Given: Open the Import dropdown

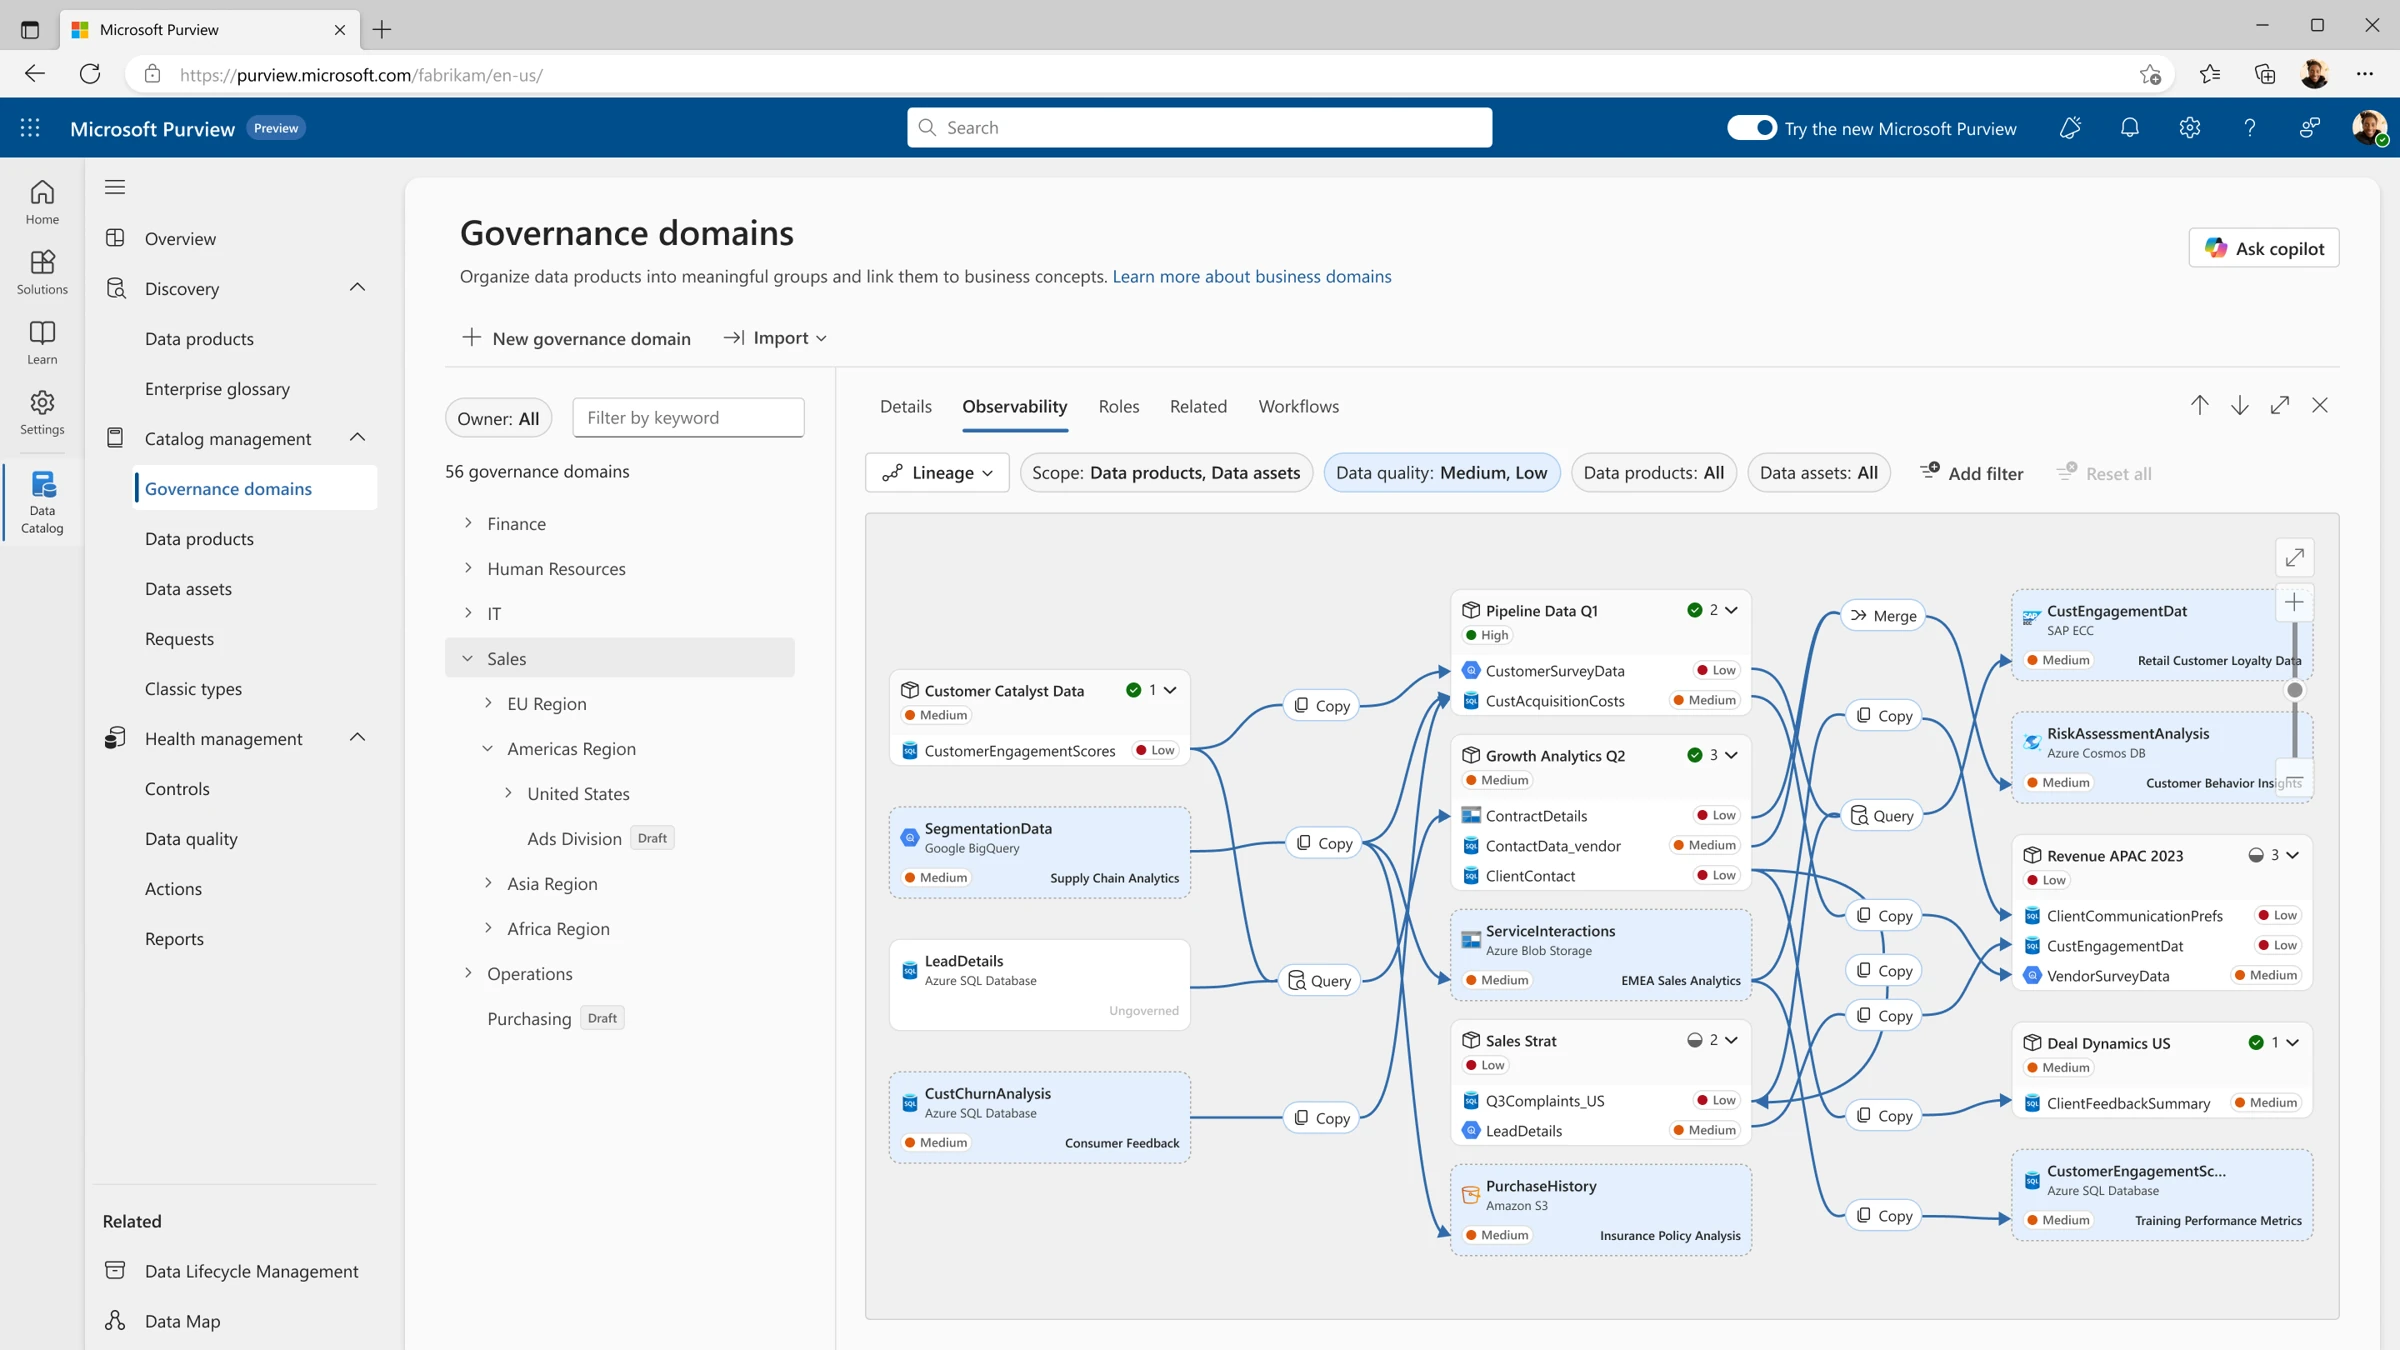Looking at the screenshot, I should pyautogui.click(x=775, y=338).
